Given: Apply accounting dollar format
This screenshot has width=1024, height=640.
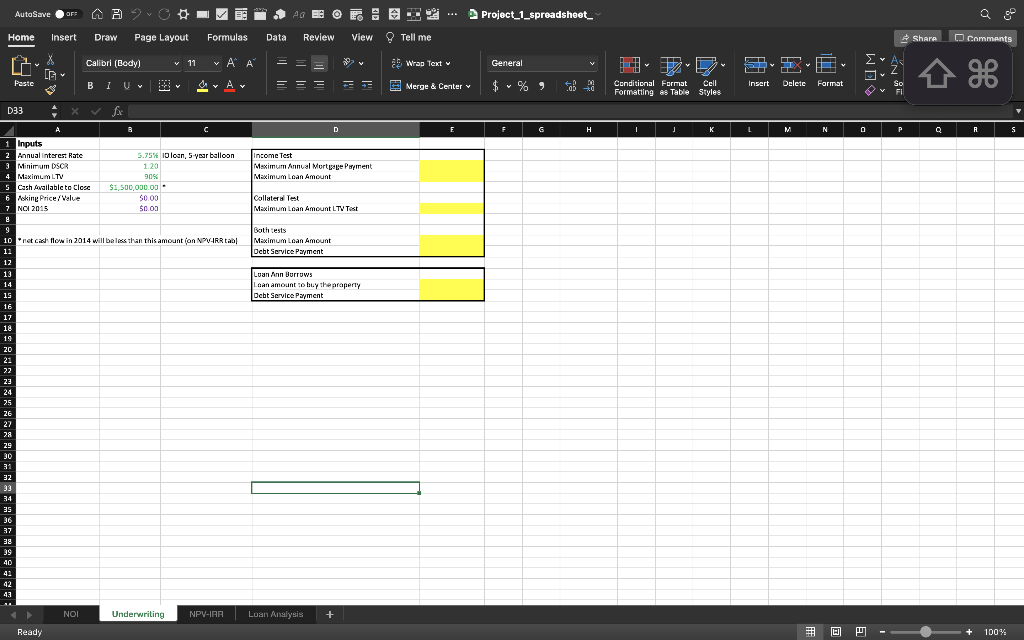Looking at the screenshot, I should point(496,86).
